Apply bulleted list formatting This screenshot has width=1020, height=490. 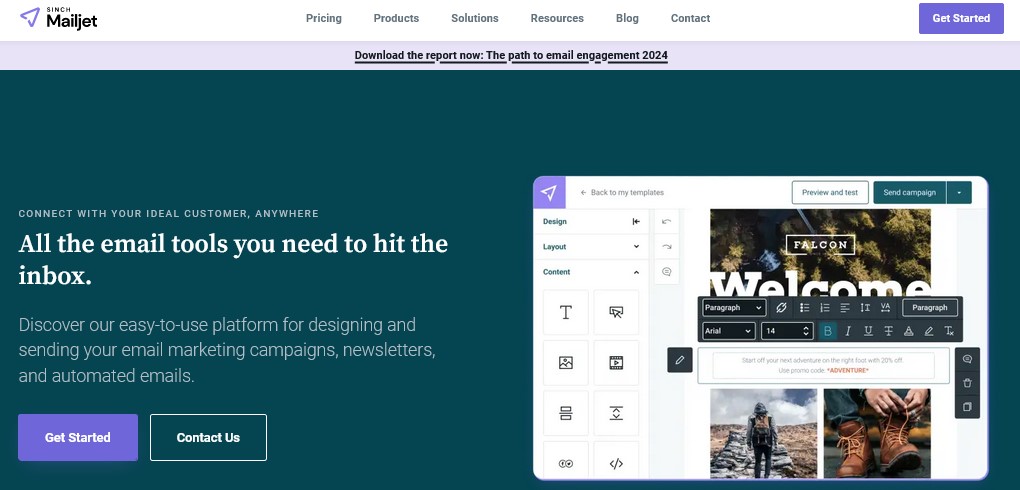pyautogui.click(x=805, y=308)
